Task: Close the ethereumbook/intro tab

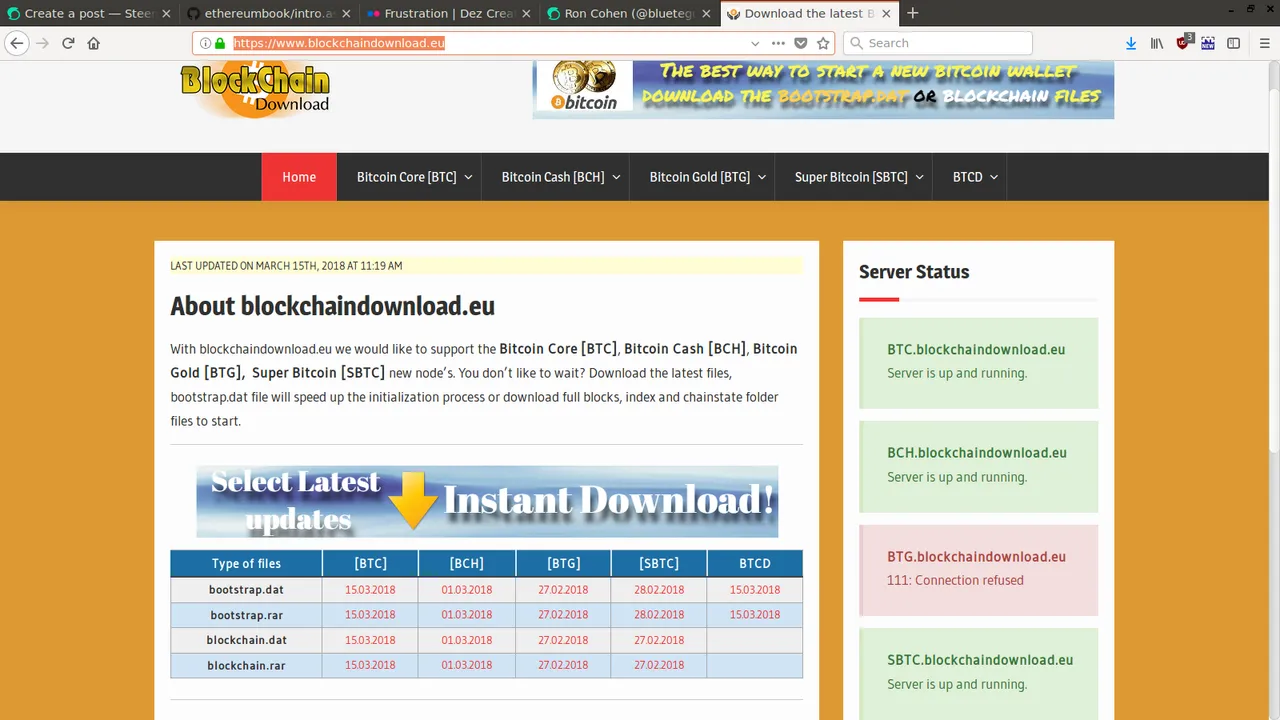Action: 346,14
